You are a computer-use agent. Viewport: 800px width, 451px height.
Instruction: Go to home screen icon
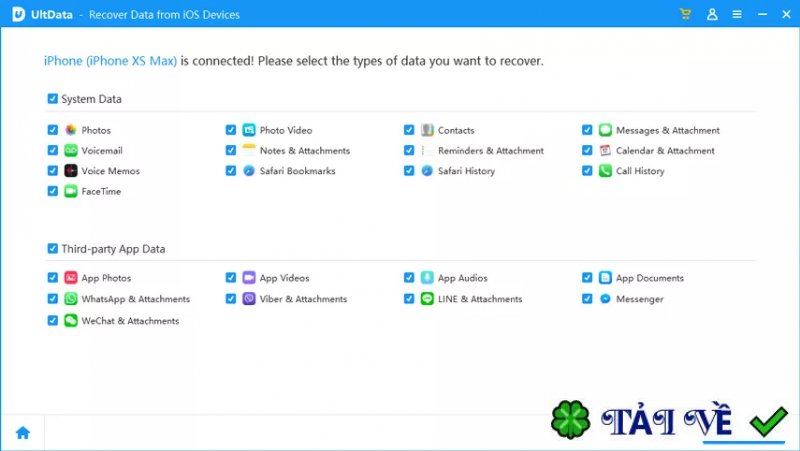[23, 433]
